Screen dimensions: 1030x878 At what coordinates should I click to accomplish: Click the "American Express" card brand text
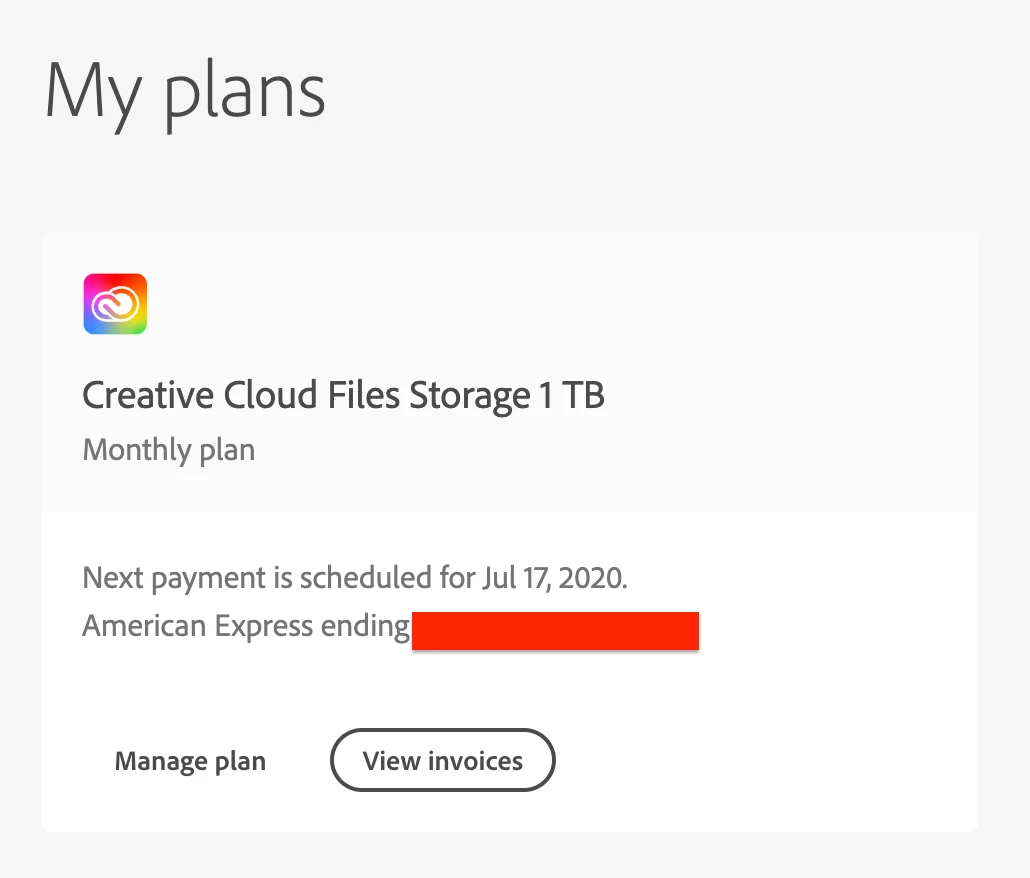point(197,627)
